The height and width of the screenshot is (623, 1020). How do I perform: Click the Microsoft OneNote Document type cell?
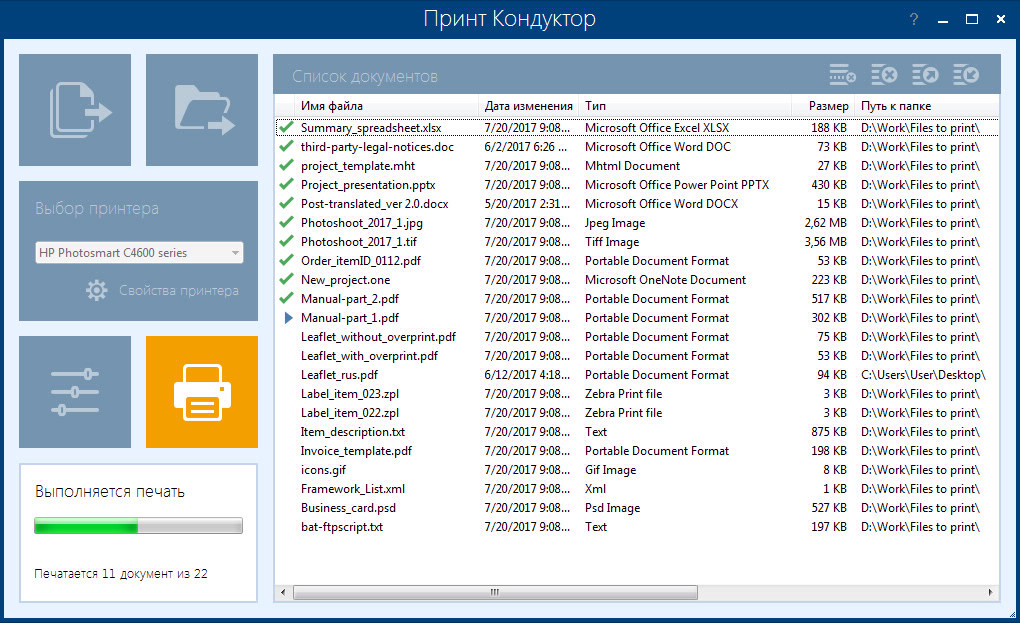point(665,280)
